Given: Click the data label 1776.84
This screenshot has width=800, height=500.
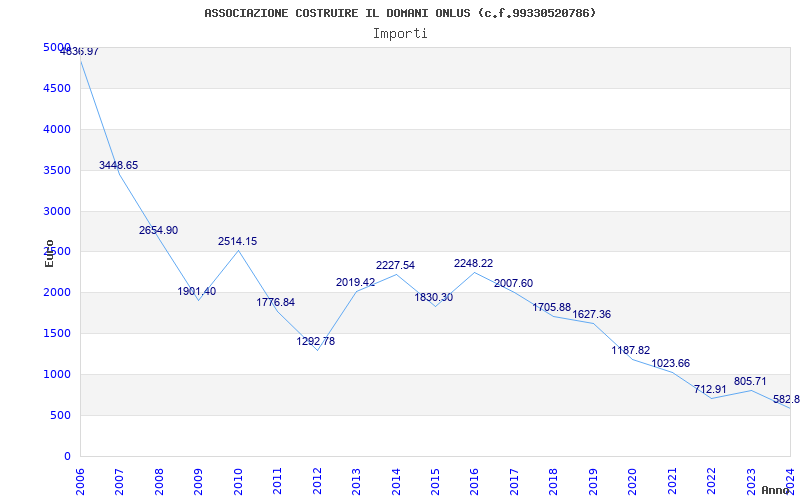Looking at the screenshot, I should click(276, 302).
